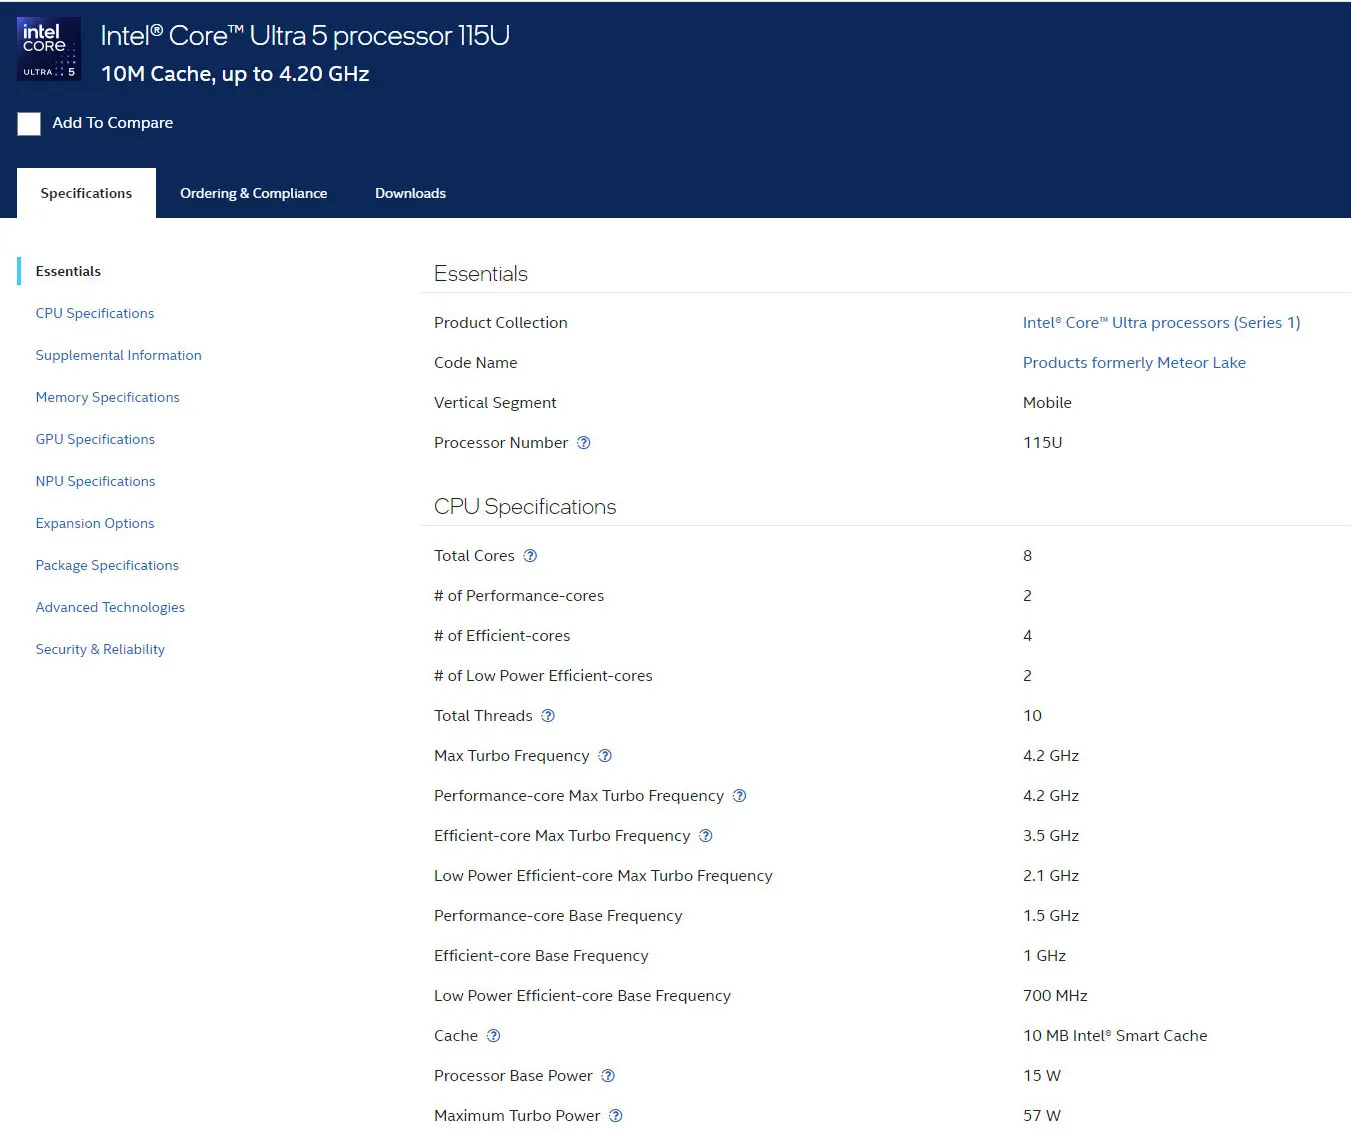Open the Total Cores help tooltip icon
Image resolution: width=1351 pixels, height=1130 pixels.
530,556
